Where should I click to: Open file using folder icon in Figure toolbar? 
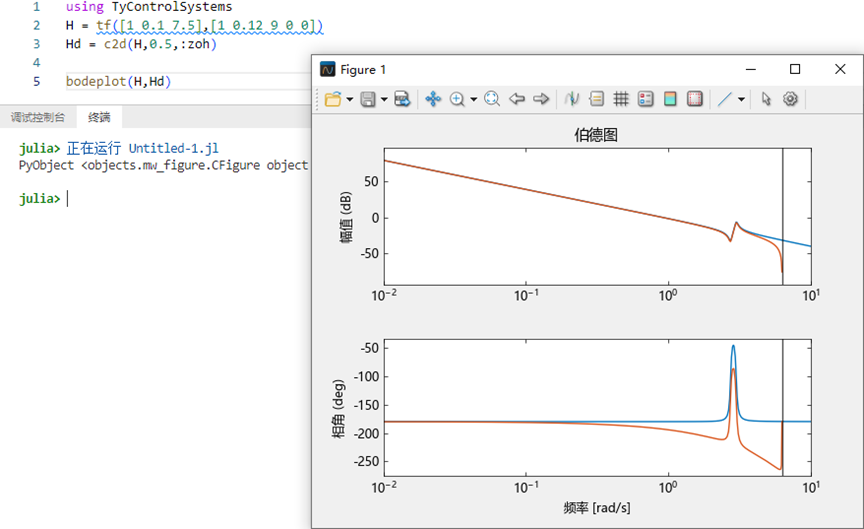[x=332, y=99]
